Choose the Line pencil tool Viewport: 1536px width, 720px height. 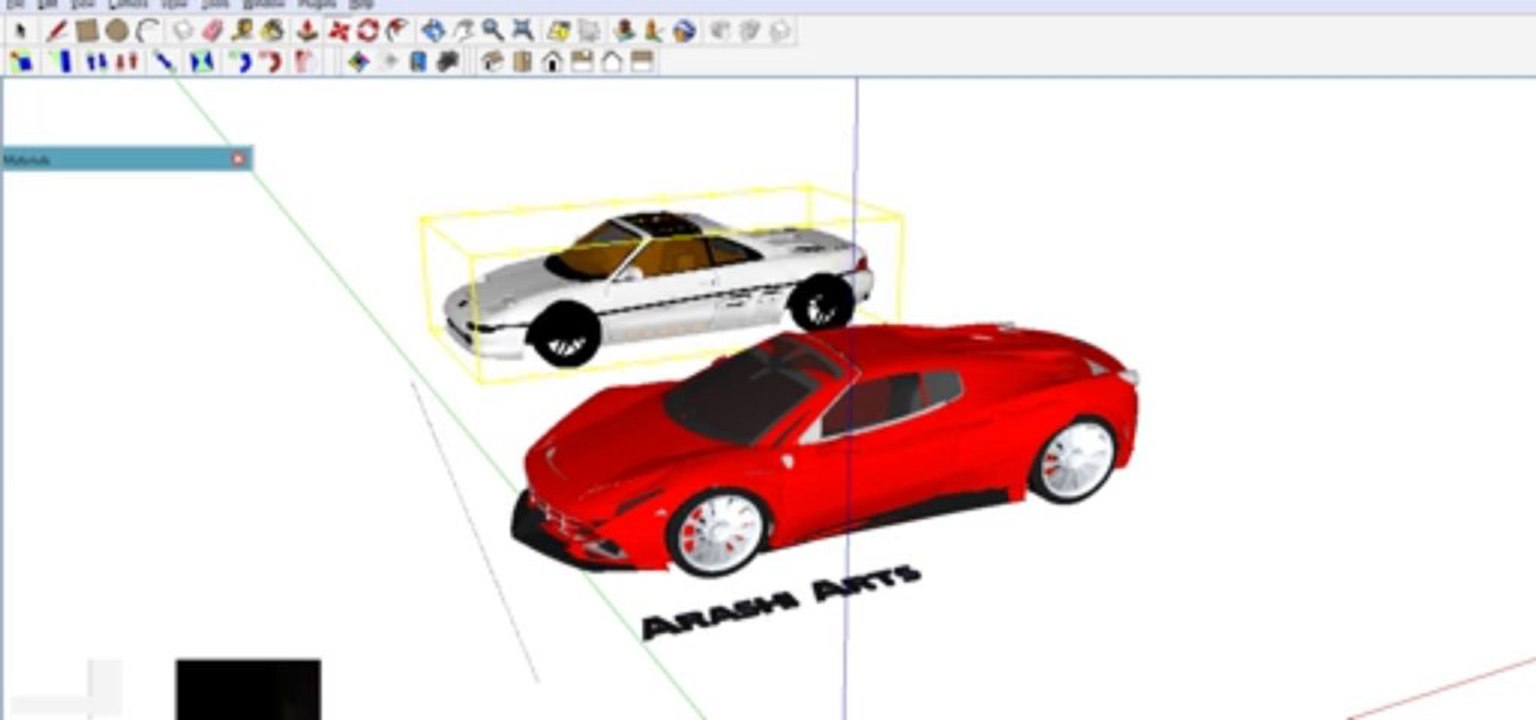coord(57,31)
